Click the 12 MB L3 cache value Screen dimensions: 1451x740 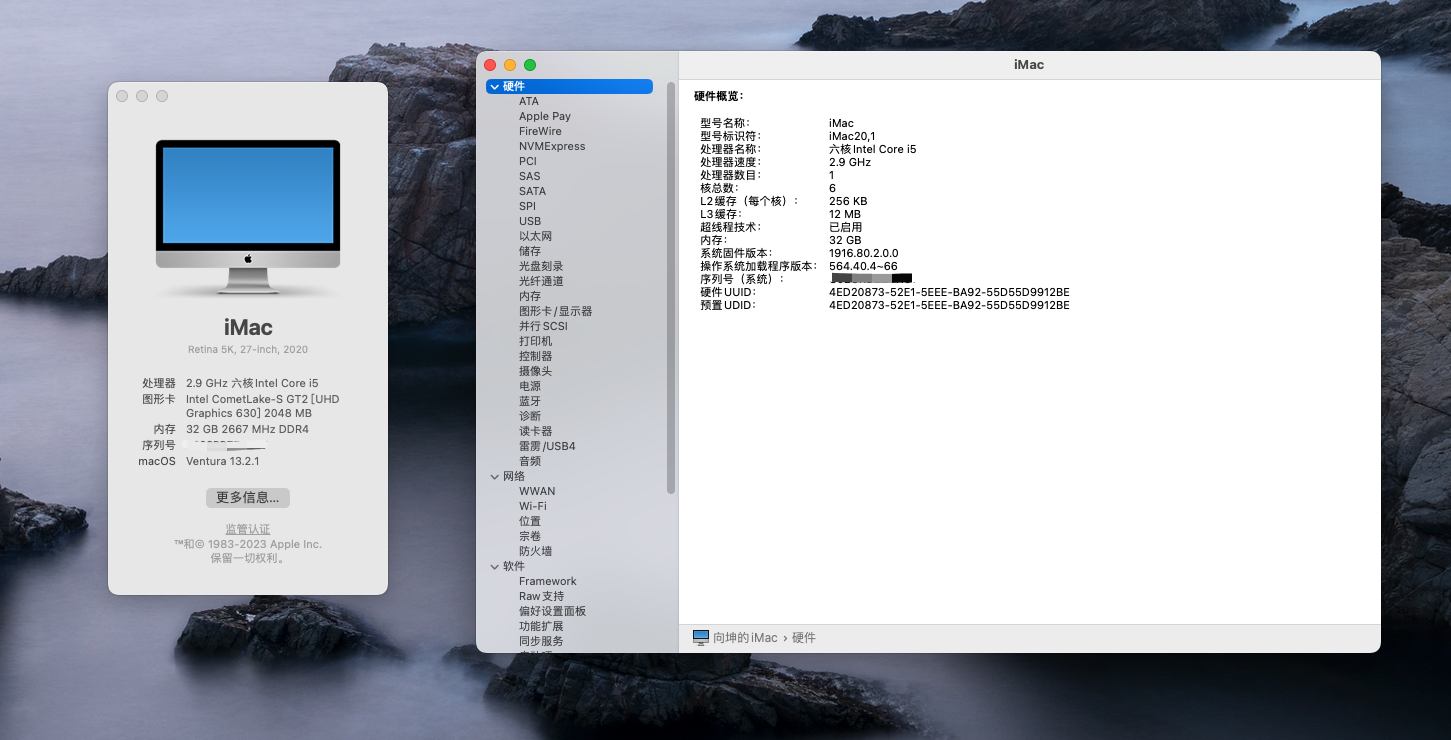pyautogui.click(x=845, y=214)
